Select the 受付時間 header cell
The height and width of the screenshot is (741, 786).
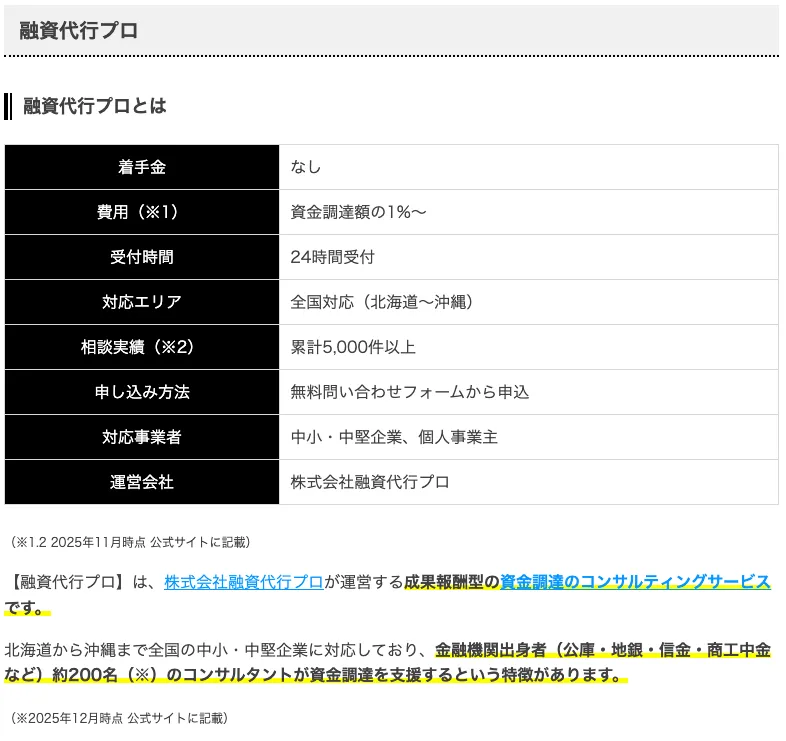pyautogui.click(x=142, y=257)
